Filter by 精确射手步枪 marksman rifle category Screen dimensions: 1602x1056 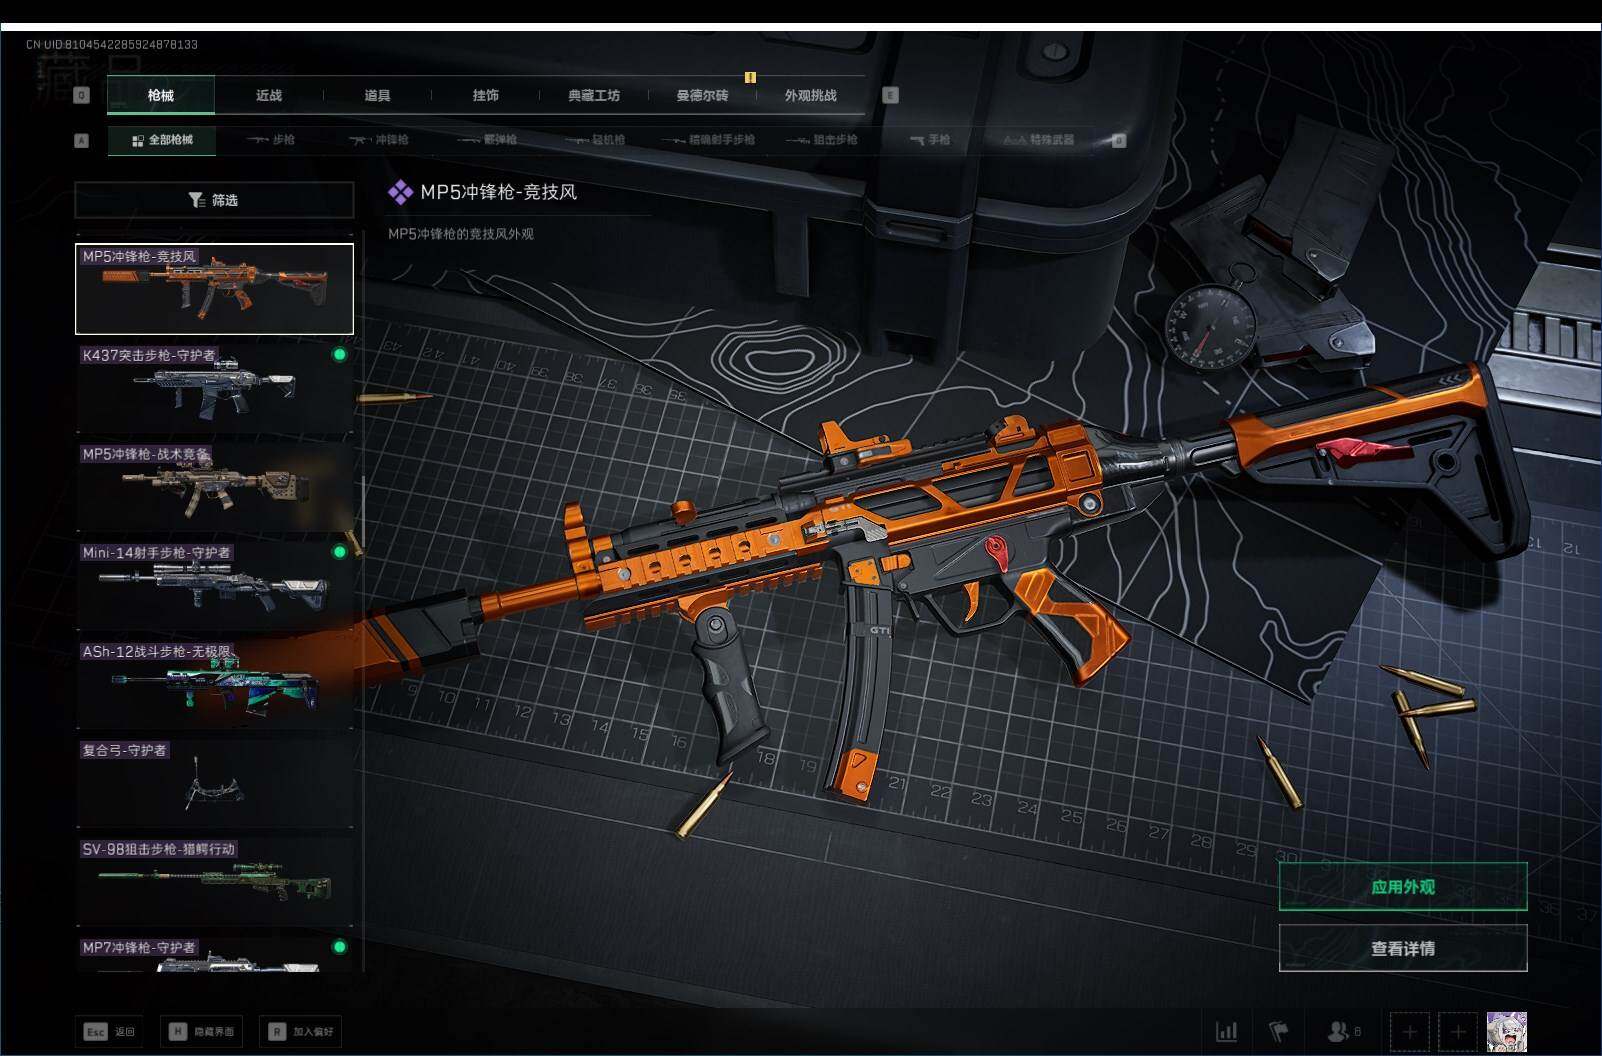click(x=708, y=140)
